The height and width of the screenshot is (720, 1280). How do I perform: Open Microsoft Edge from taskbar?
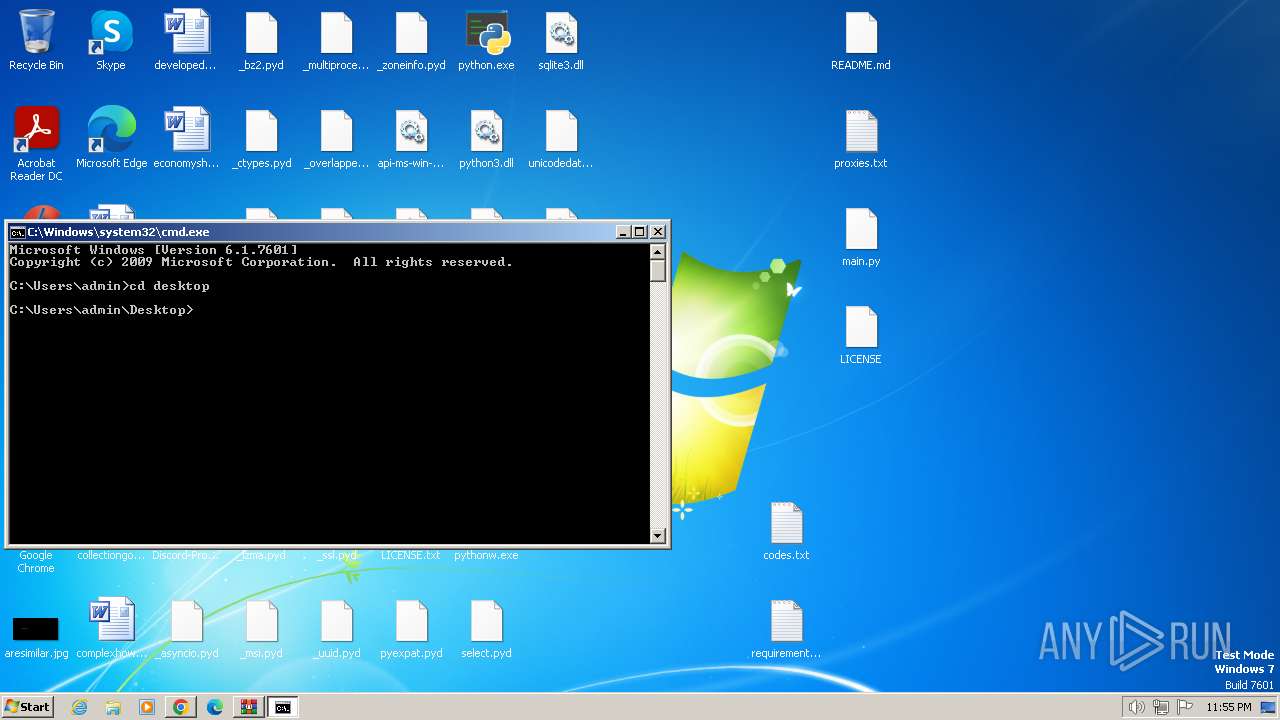click(215, 707)
